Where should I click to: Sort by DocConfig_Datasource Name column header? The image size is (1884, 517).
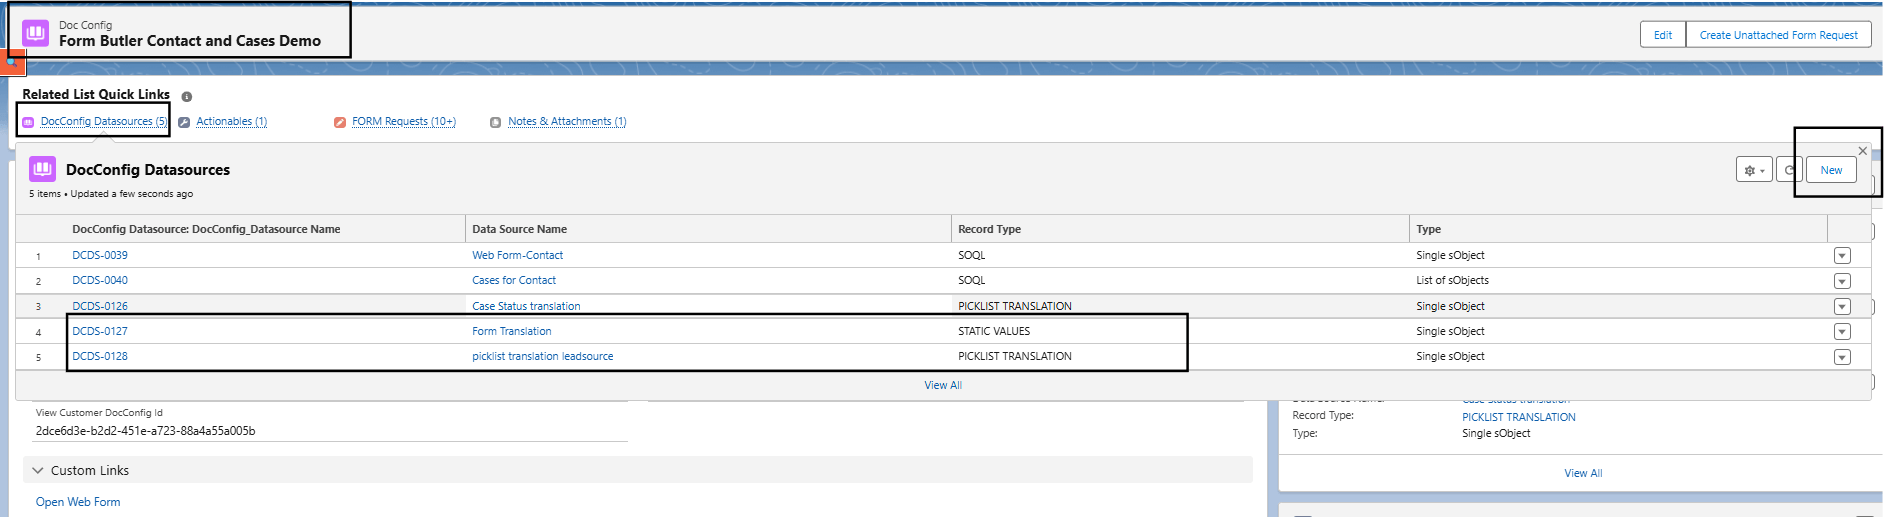tap(206, 229)
